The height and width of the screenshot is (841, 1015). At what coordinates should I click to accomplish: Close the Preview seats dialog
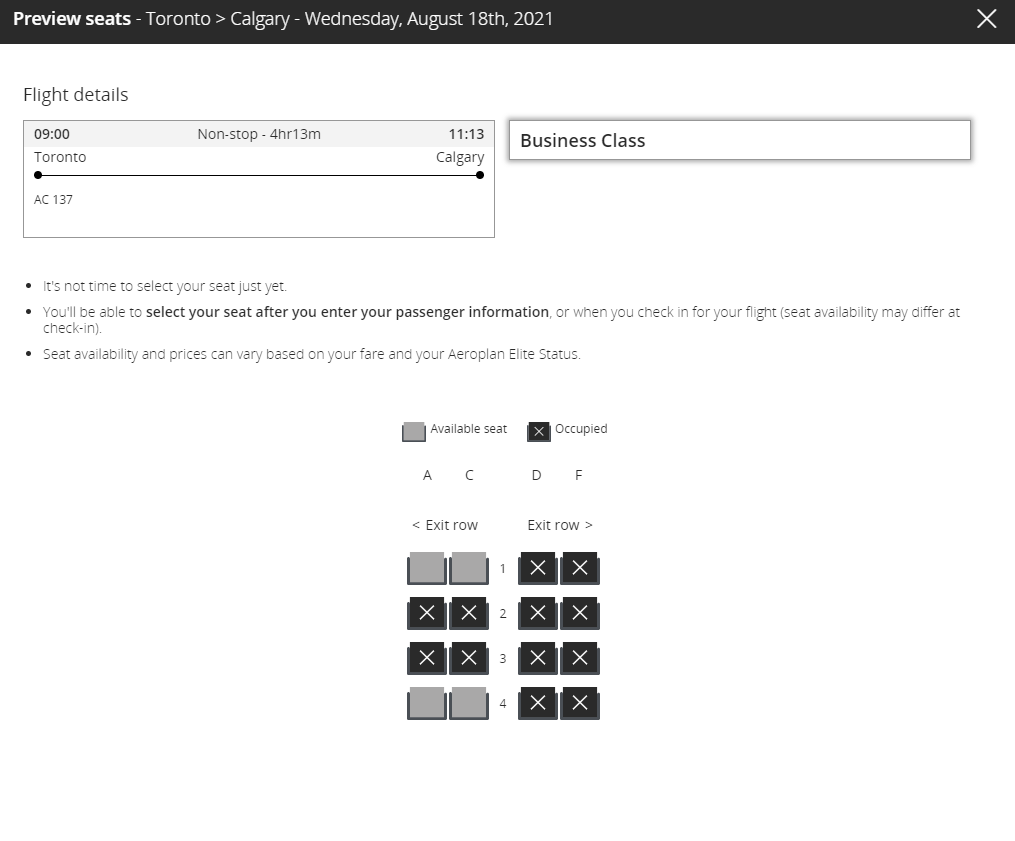[986, 19]
